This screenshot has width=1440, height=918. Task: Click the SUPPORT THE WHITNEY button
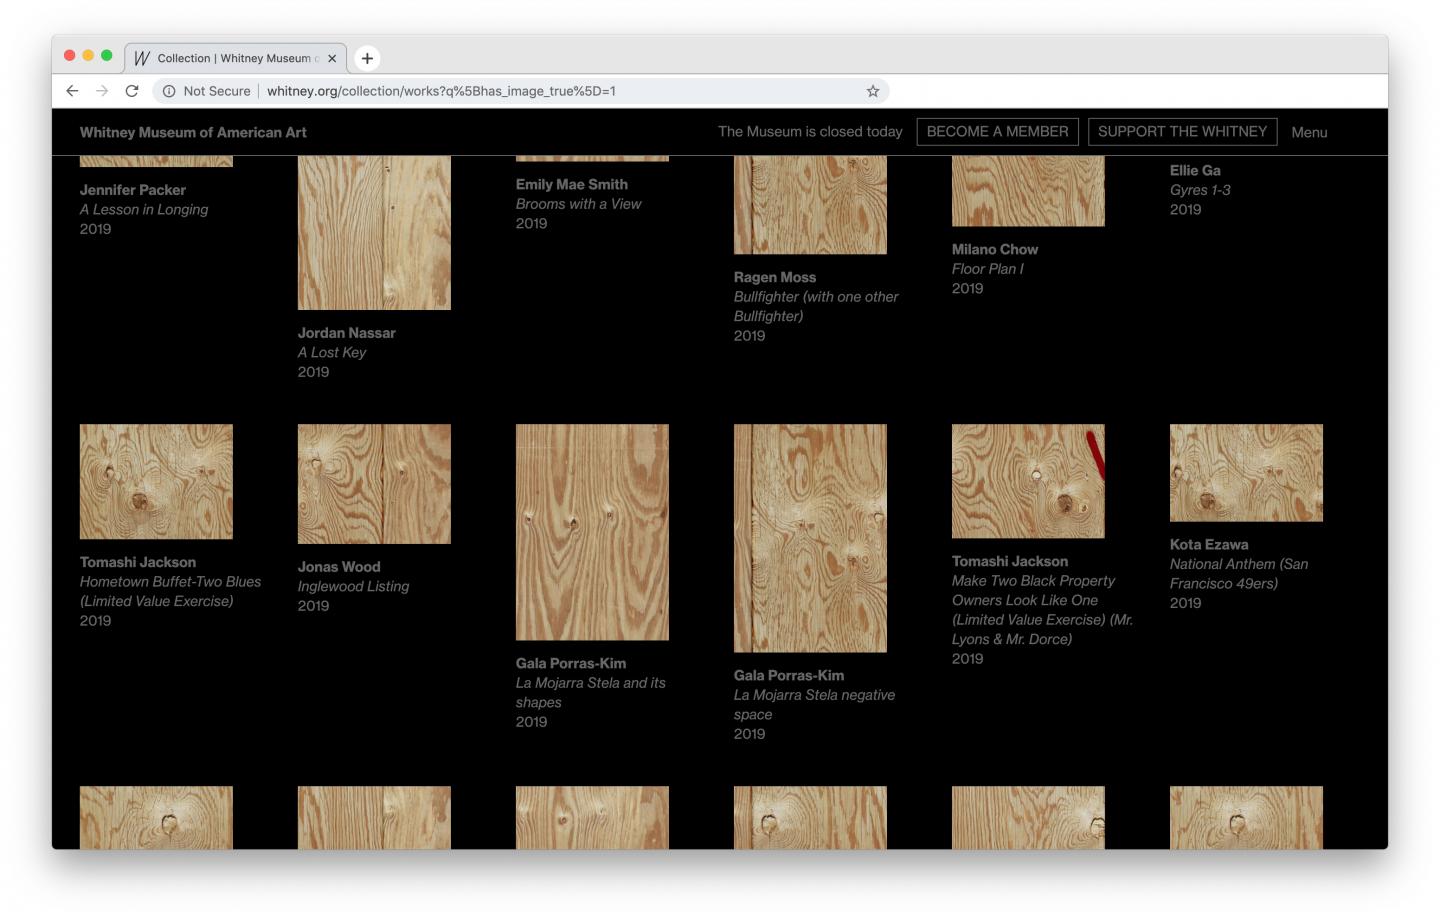[1182, 132]
